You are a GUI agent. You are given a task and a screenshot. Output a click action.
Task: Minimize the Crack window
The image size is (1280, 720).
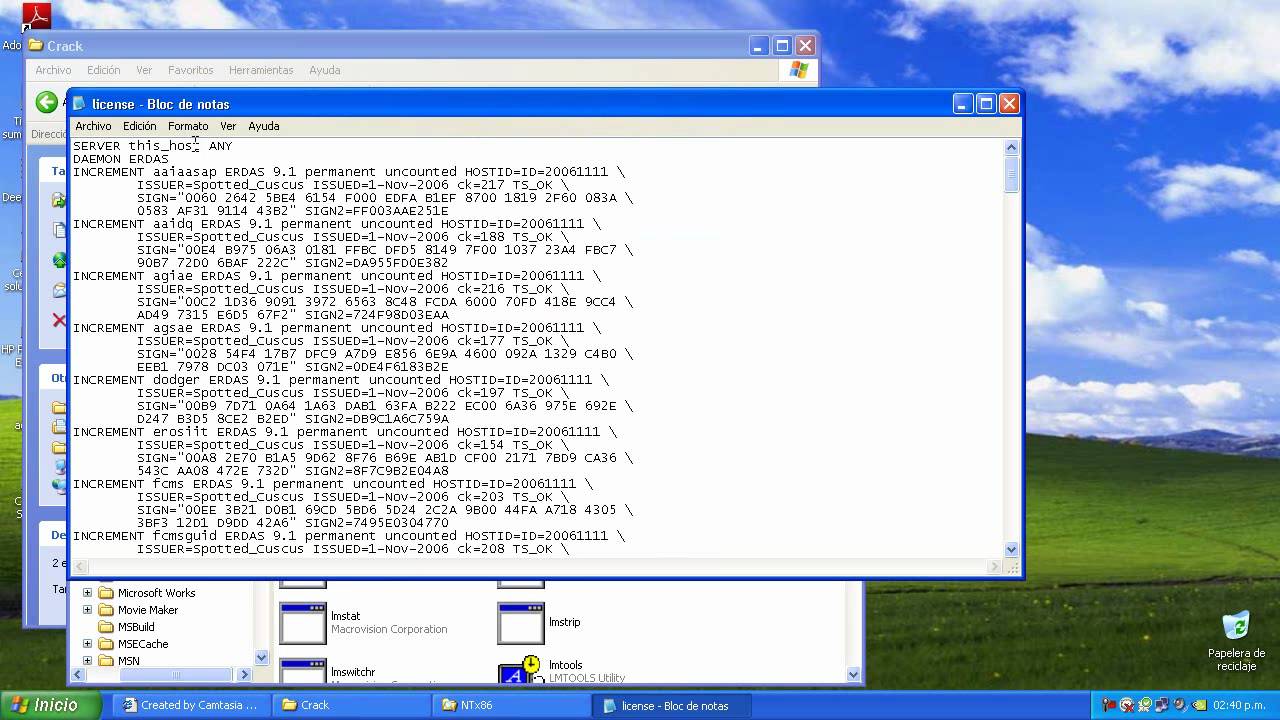(761, 46)
